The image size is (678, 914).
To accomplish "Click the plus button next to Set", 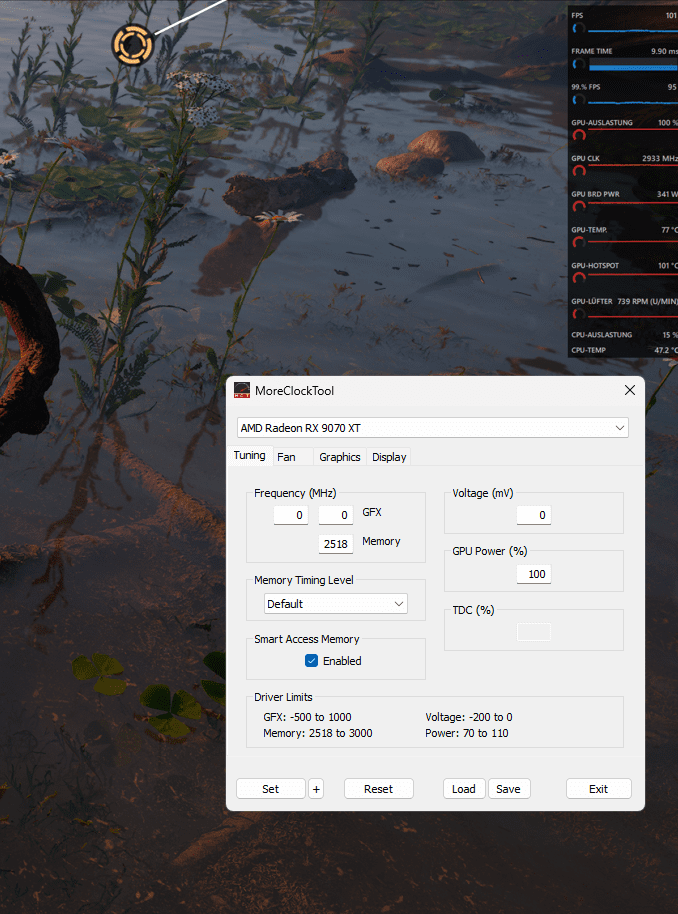I will tap(316, 789).
